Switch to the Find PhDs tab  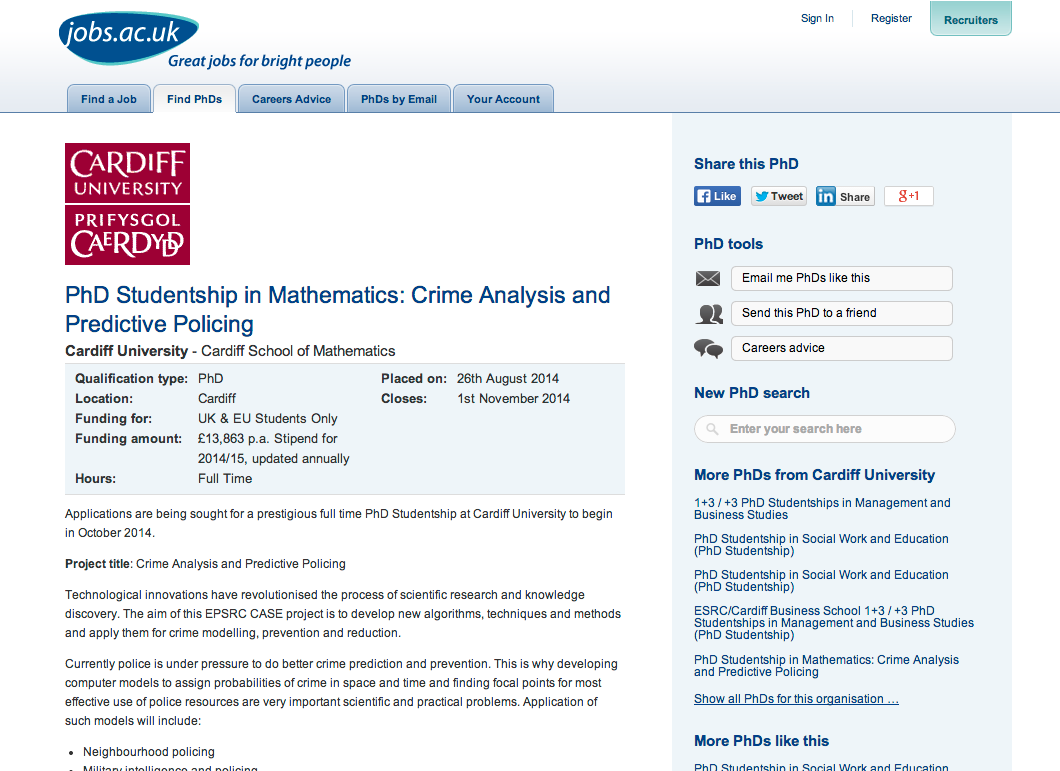[195, 99]
